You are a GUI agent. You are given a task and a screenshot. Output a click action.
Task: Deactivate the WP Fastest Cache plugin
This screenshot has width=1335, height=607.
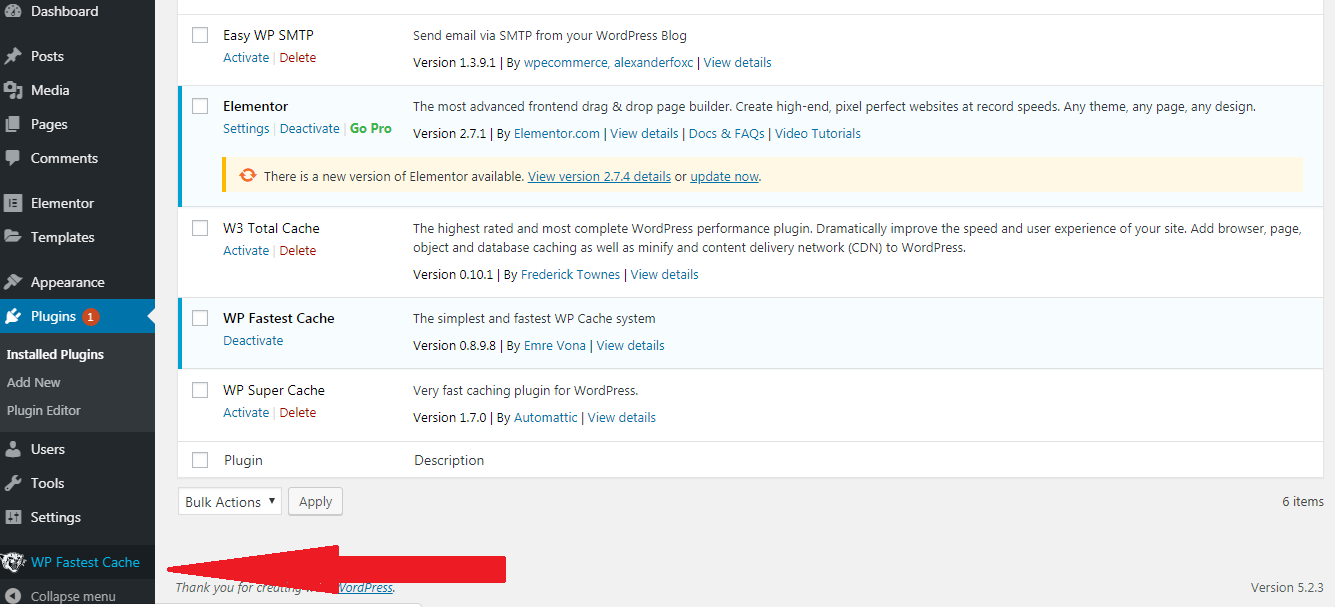point(253,340)
